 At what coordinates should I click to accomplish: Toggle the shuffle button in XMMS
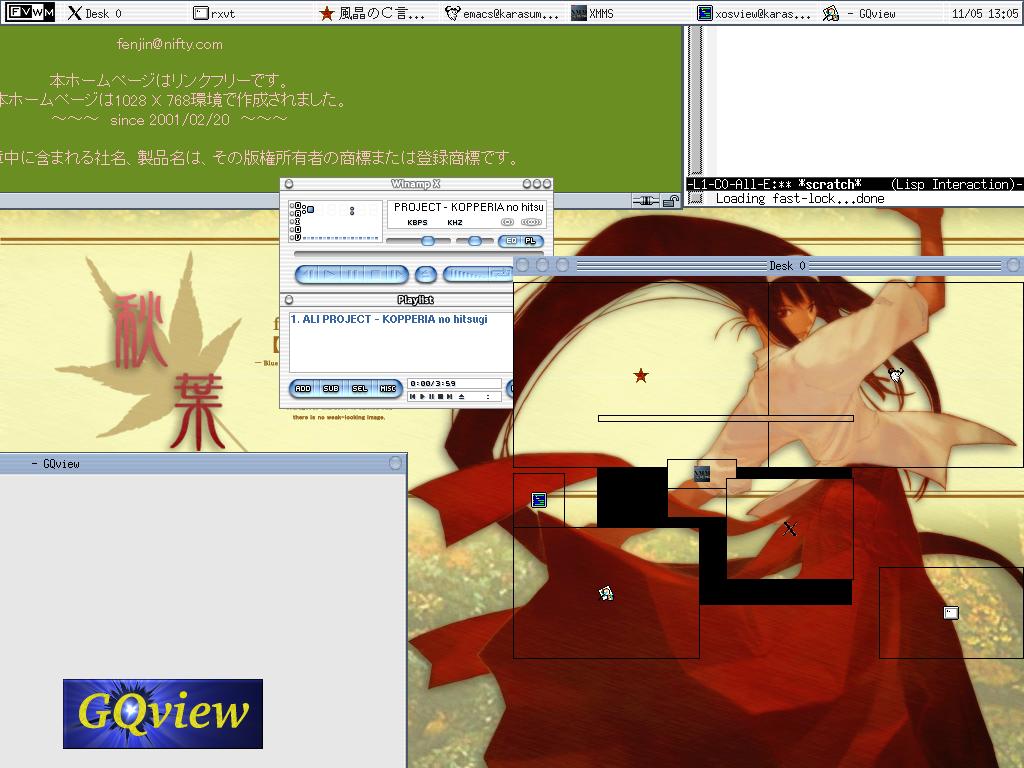(466, 274)
